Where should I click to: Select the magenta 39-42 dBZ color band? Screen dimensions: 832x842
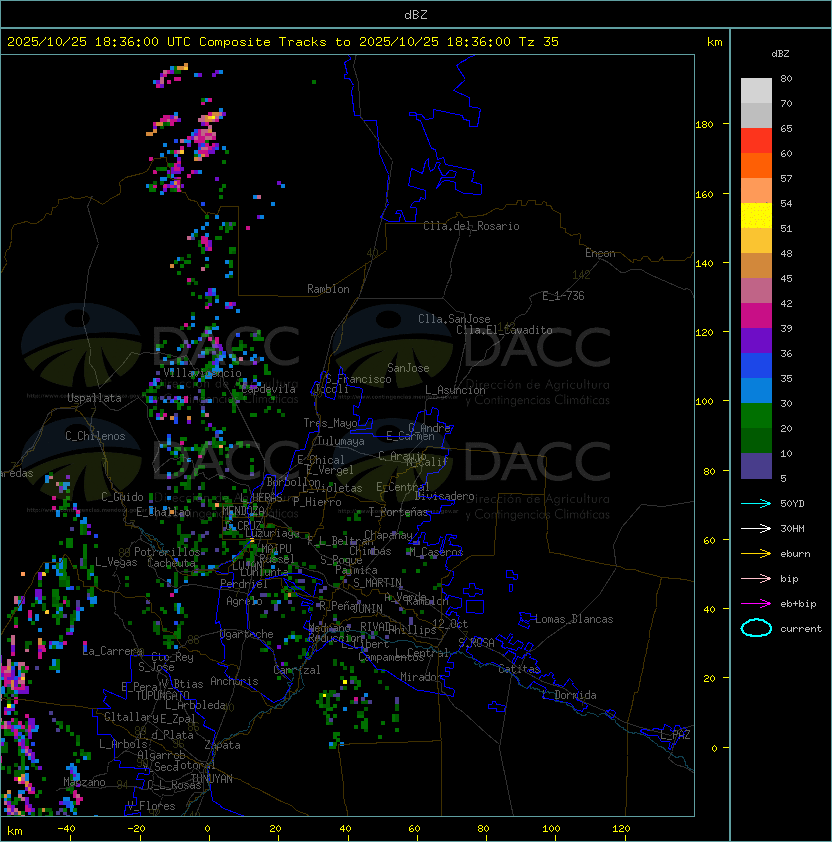tap(756, 316)
